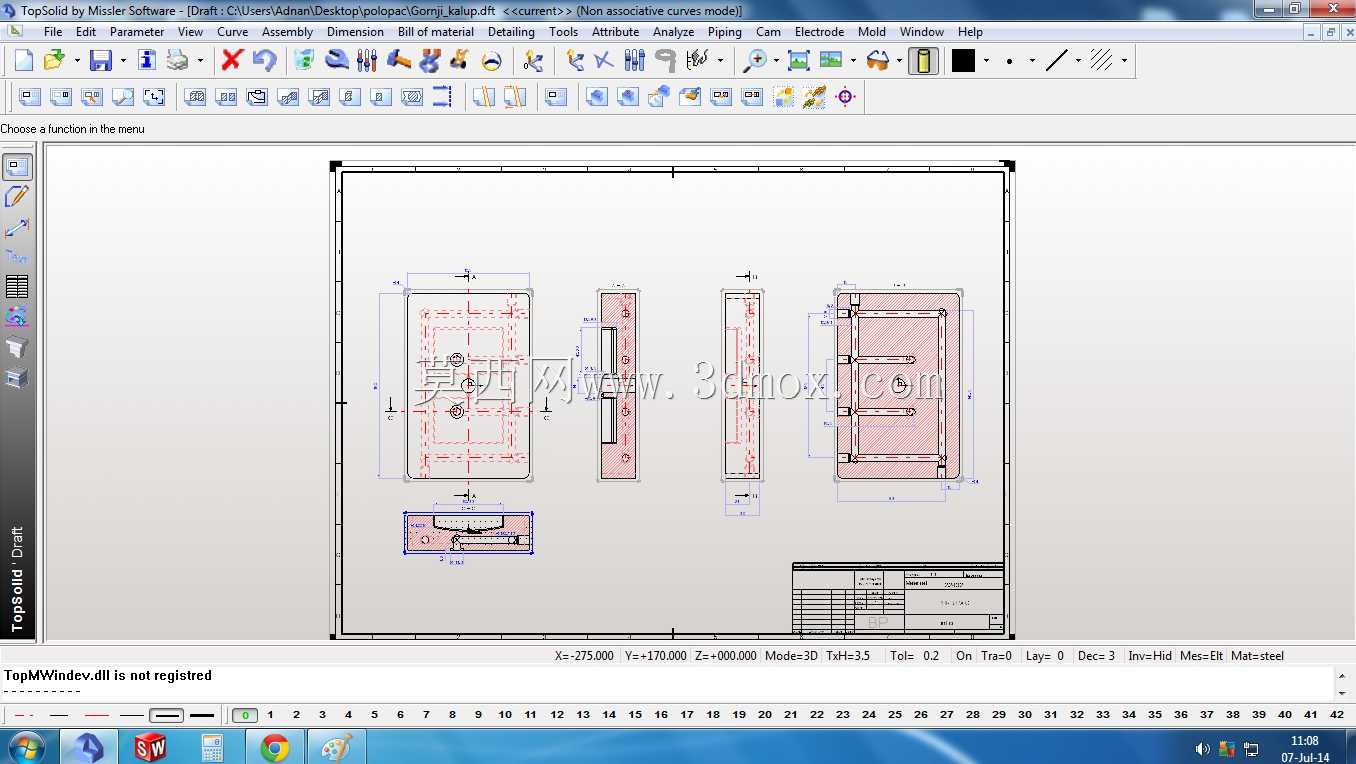The width and height of the screenshot is (1356, 764).
Task: Click the magnifier detail view icon in the second toolbar
Action: pyautogui.click(x=123, y=97)
